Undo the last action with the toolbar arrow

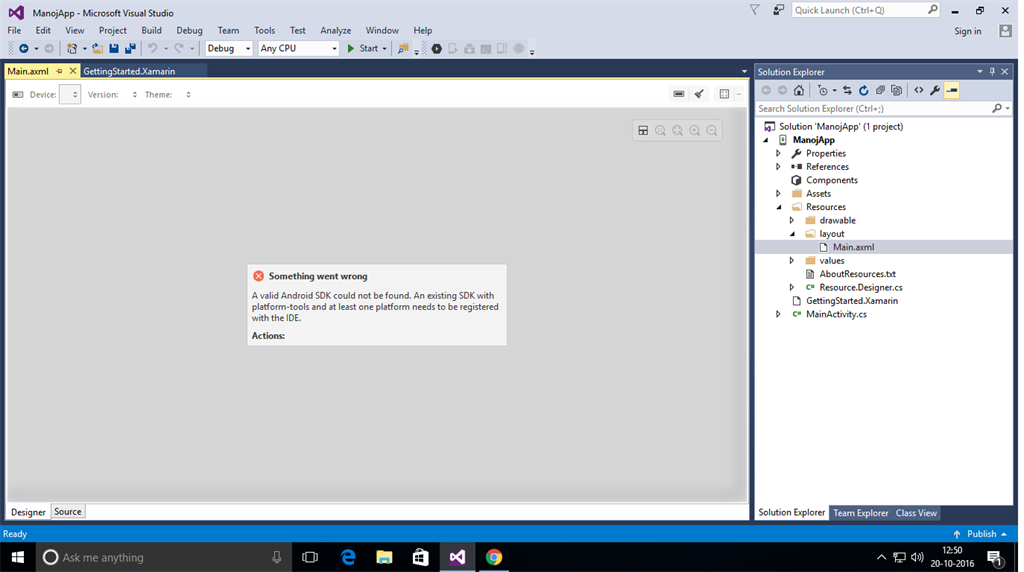coord(152,48)
